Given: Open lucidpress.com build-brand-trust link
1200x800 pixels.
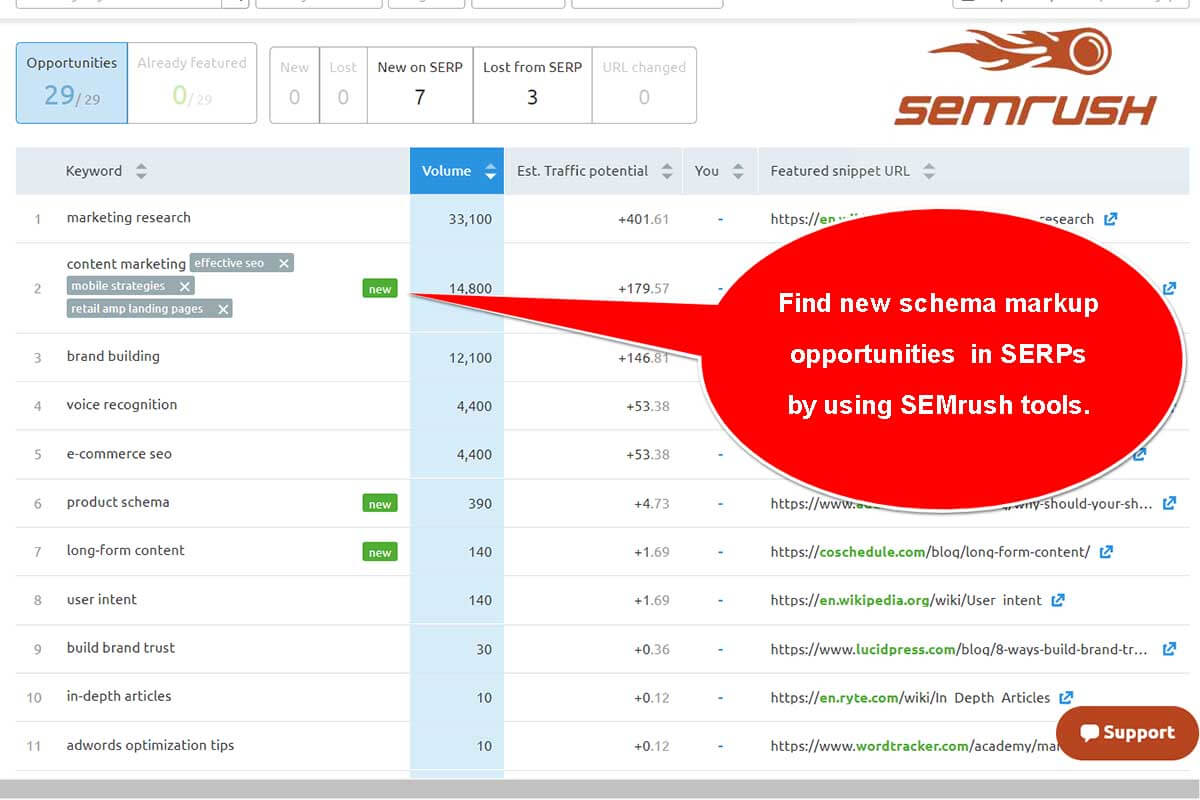Looking at the screenshot, I should point(959,649).
